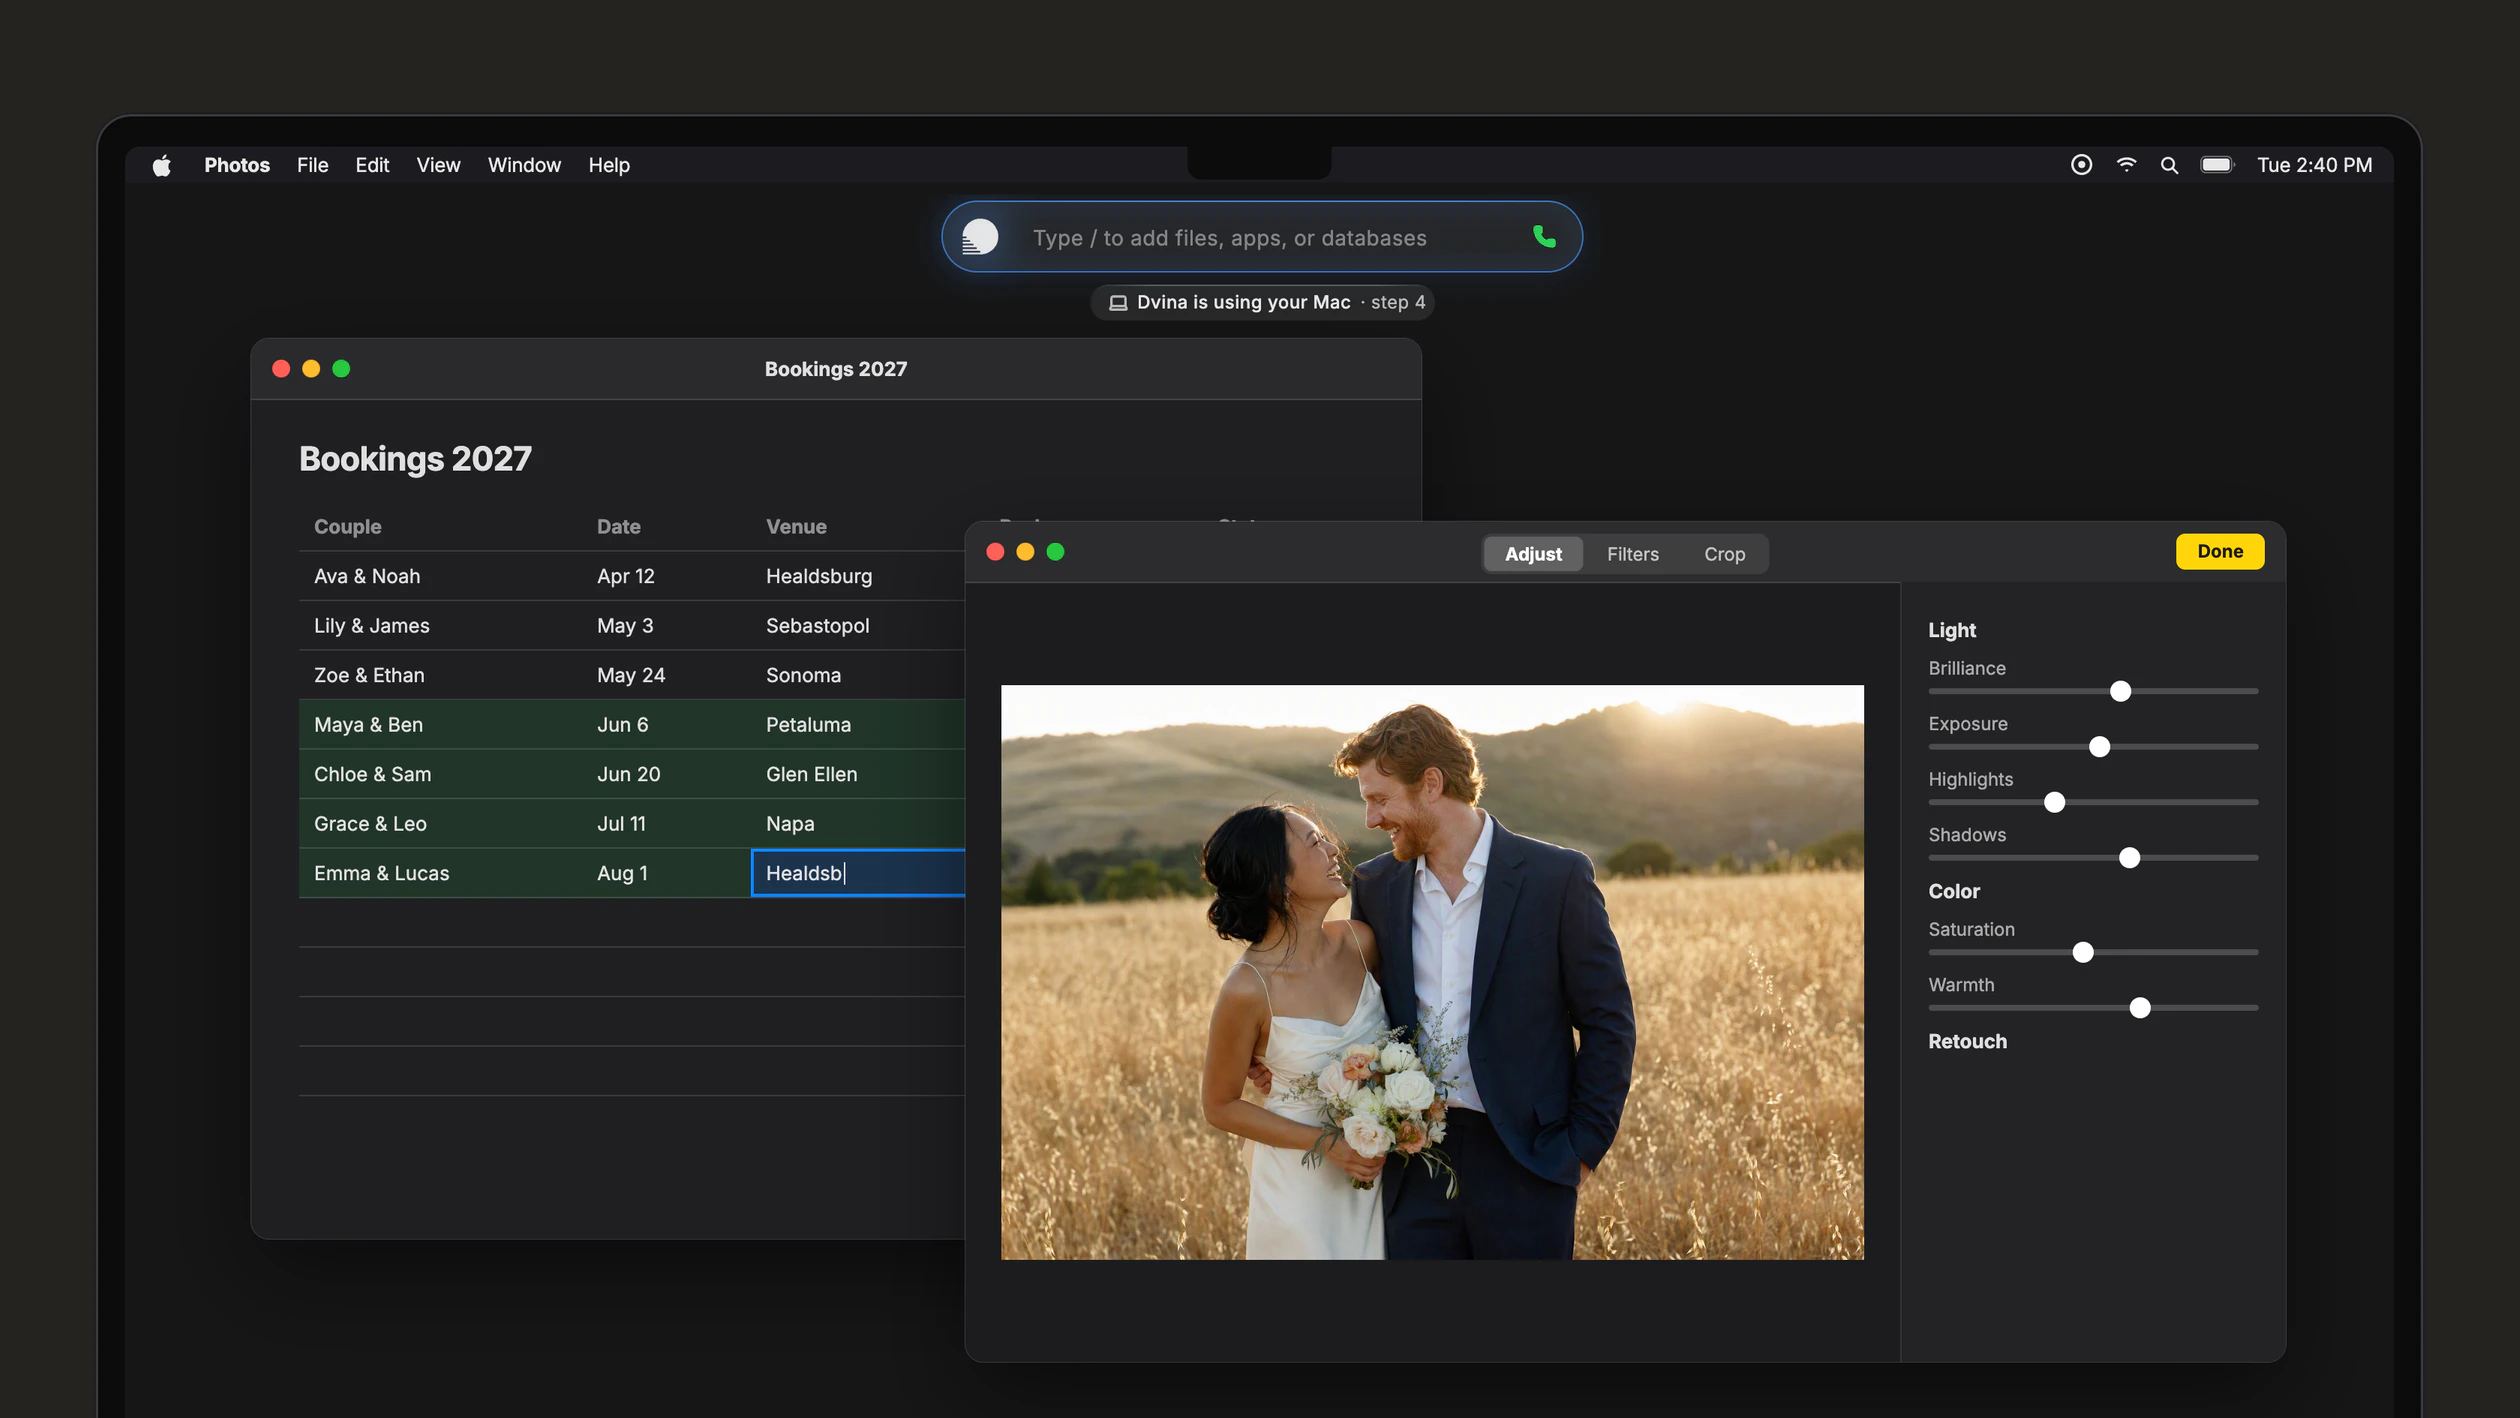
Task: Click the Brilliance slider handle
Action: pos(2120,691)
